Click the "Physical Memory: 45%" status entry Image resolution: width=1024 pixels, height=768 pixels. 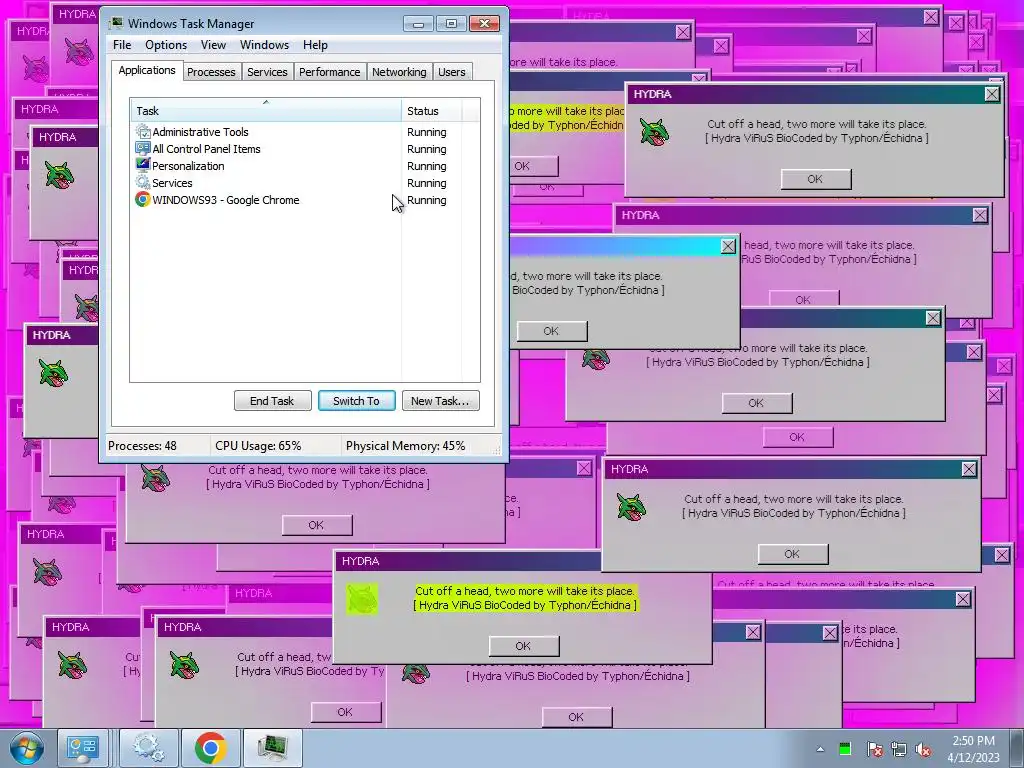click(406, 446)
